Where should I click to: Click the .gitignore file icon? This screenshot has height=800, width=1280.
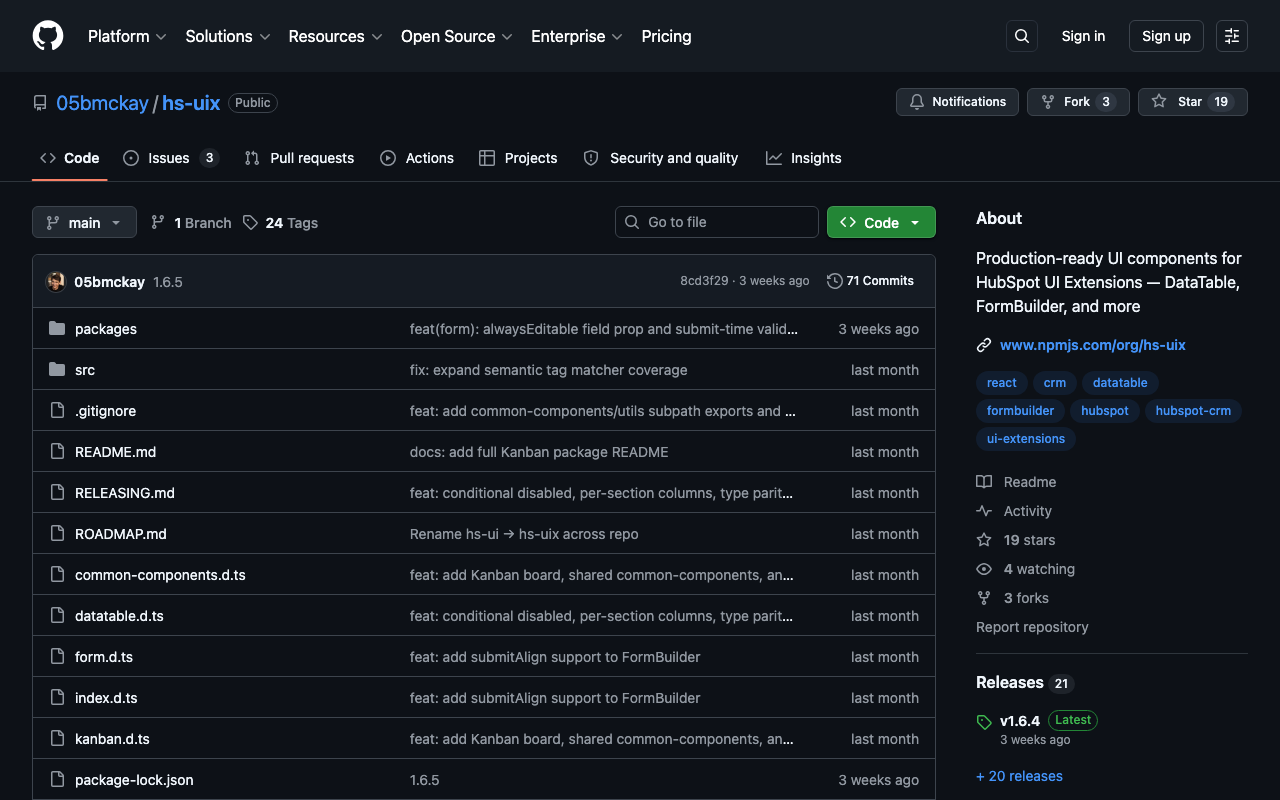point(57,411)
